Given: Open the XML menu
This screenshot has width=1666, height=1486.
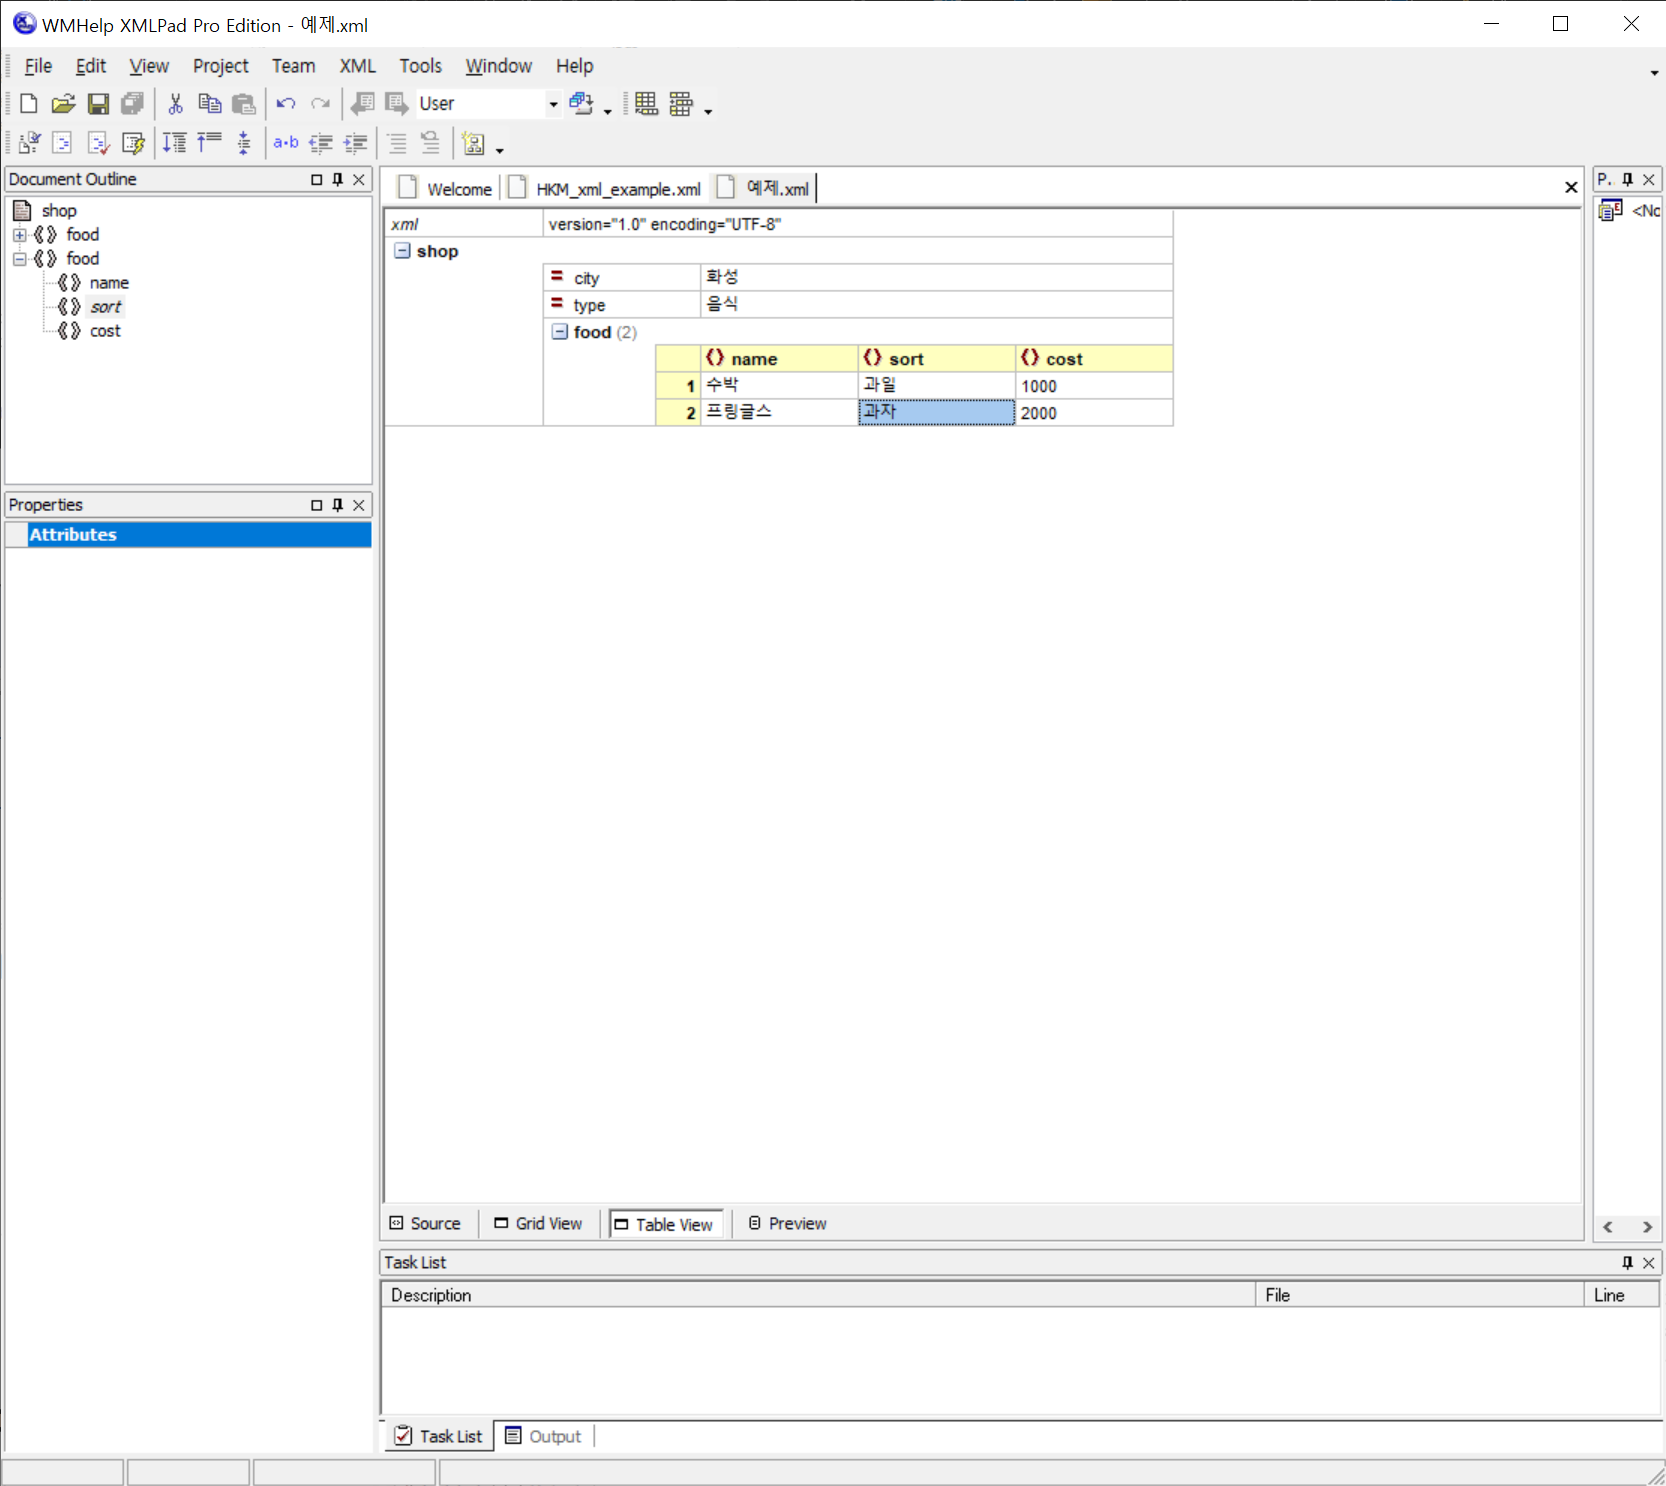Looking at the screenshot, I should point(357,66).
